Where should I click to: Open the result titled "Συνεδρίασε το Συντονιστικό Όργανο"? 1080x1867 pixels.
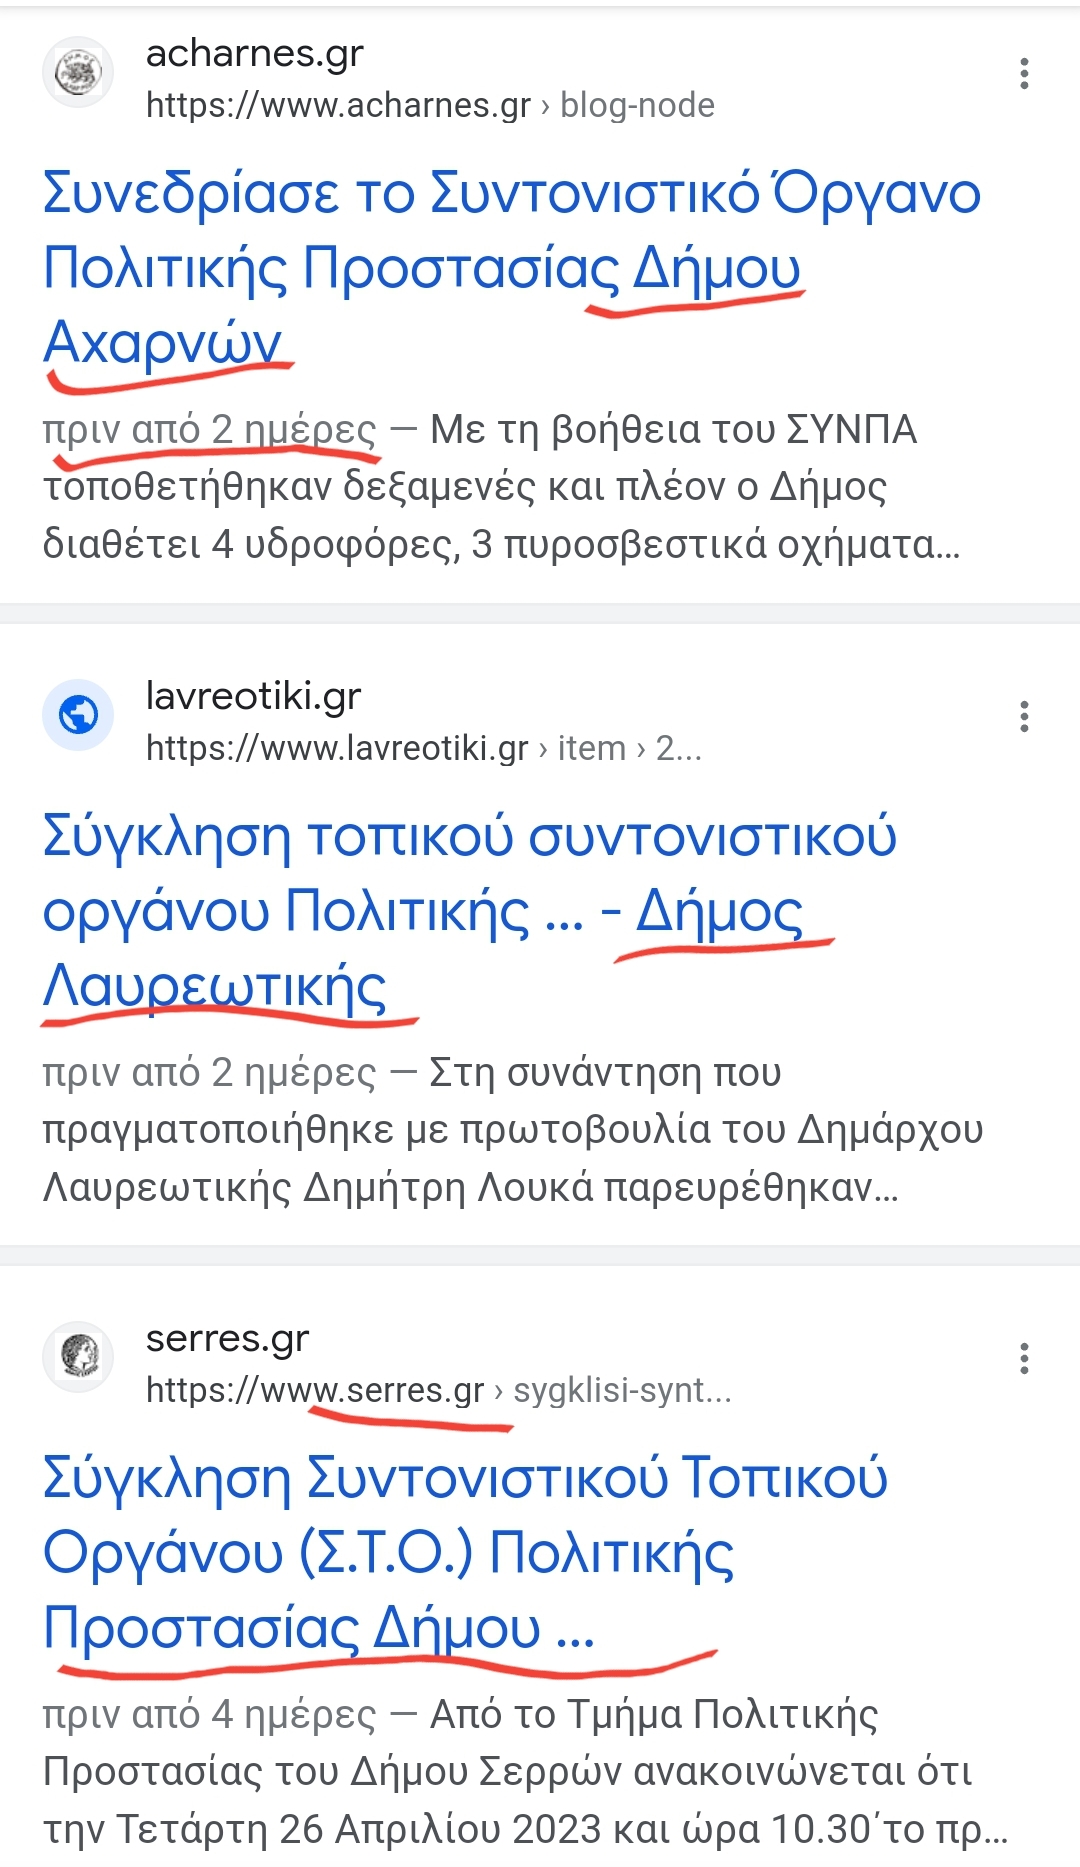pyautogui.click(x=510, y=194)
